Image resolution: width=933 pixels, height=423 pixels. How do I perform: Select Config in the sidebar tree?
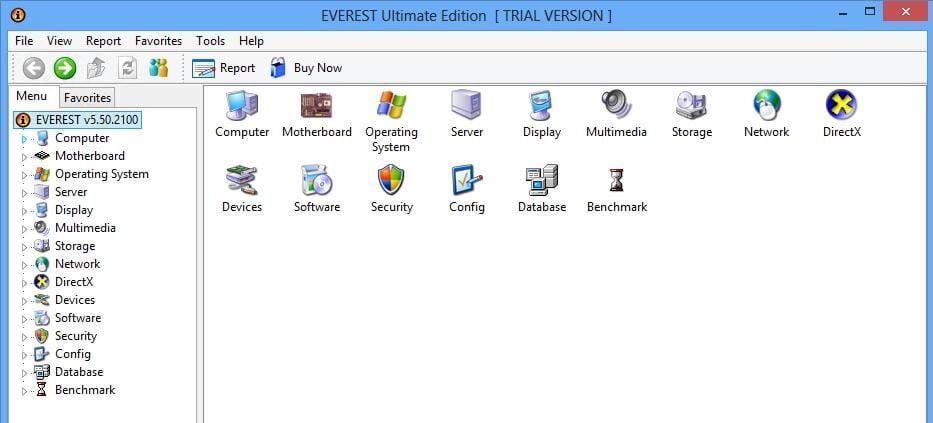pyautogui.click(x=73, y=354)
